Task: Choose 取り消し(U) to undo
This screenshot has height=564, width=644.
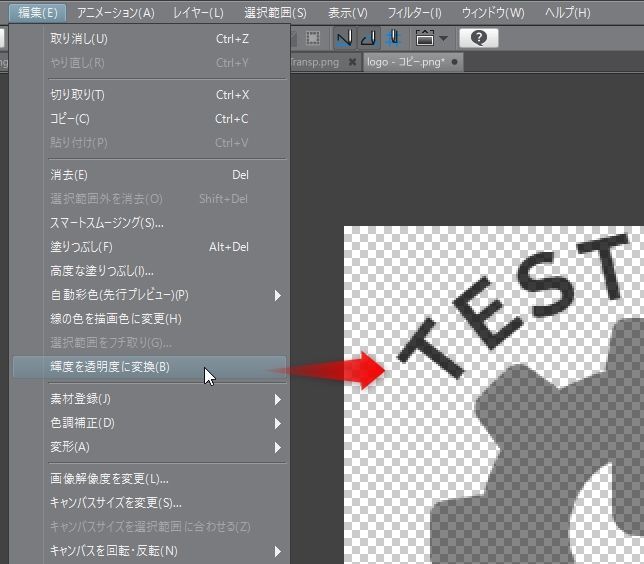Action: 150,39
